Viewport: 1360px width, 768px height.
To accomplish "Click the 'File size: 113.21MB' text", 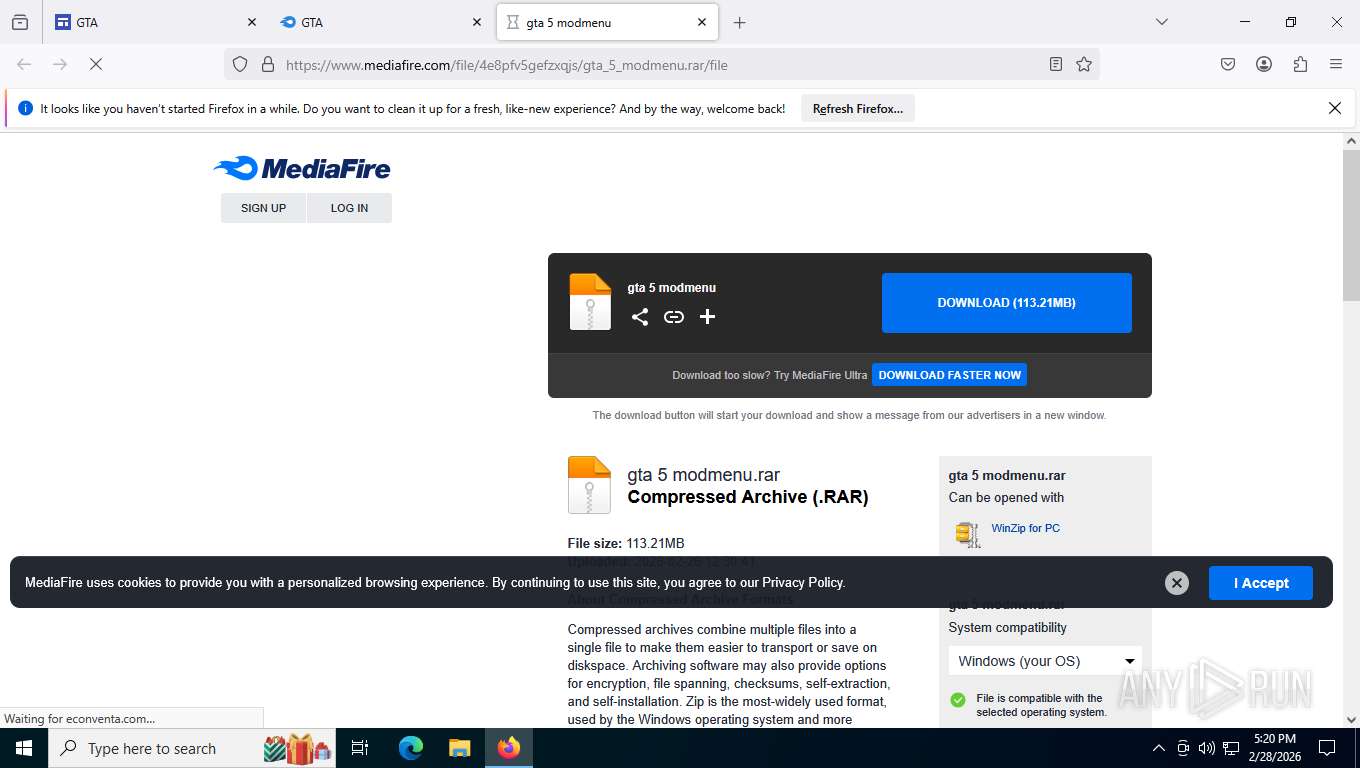I will click(x=626, y=544).
